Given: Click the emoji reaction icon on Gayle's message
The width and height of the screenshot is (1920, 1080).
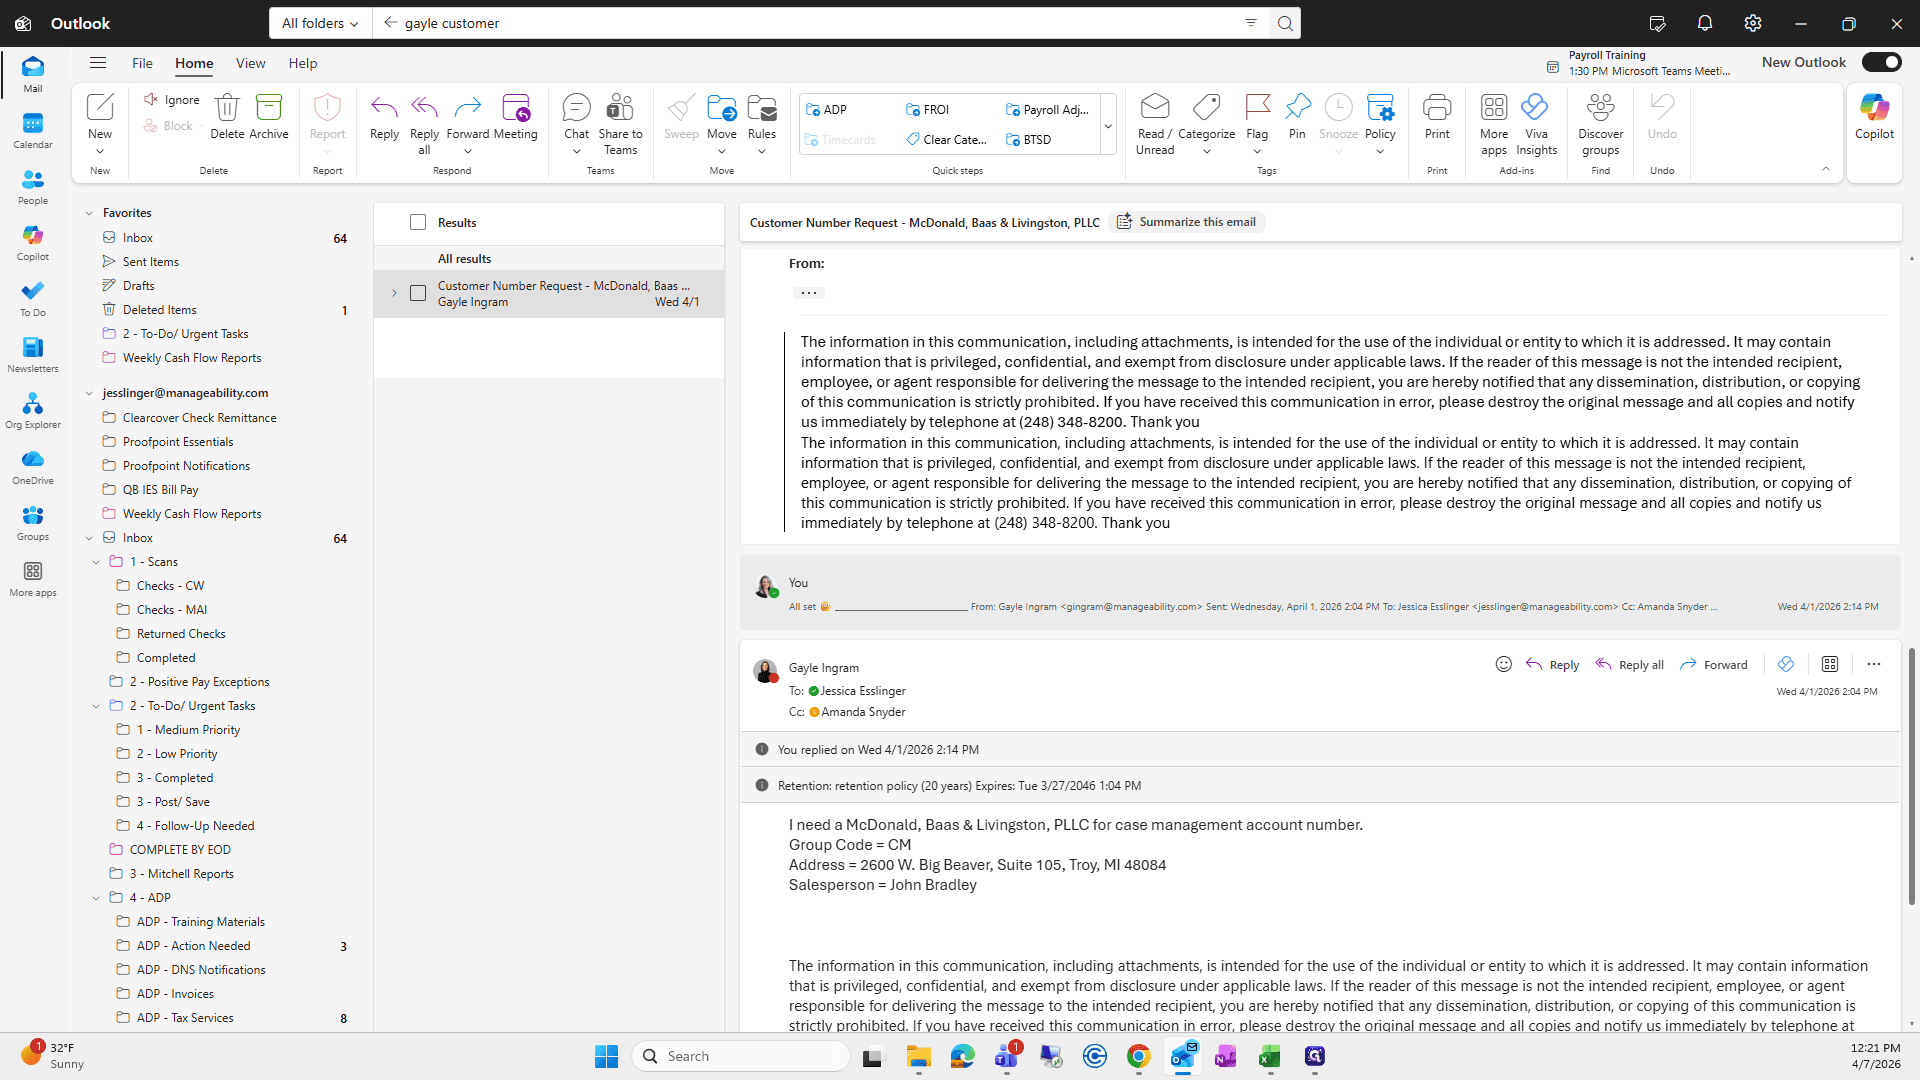Looking at the screenshot, I should tap(1503, 664).
